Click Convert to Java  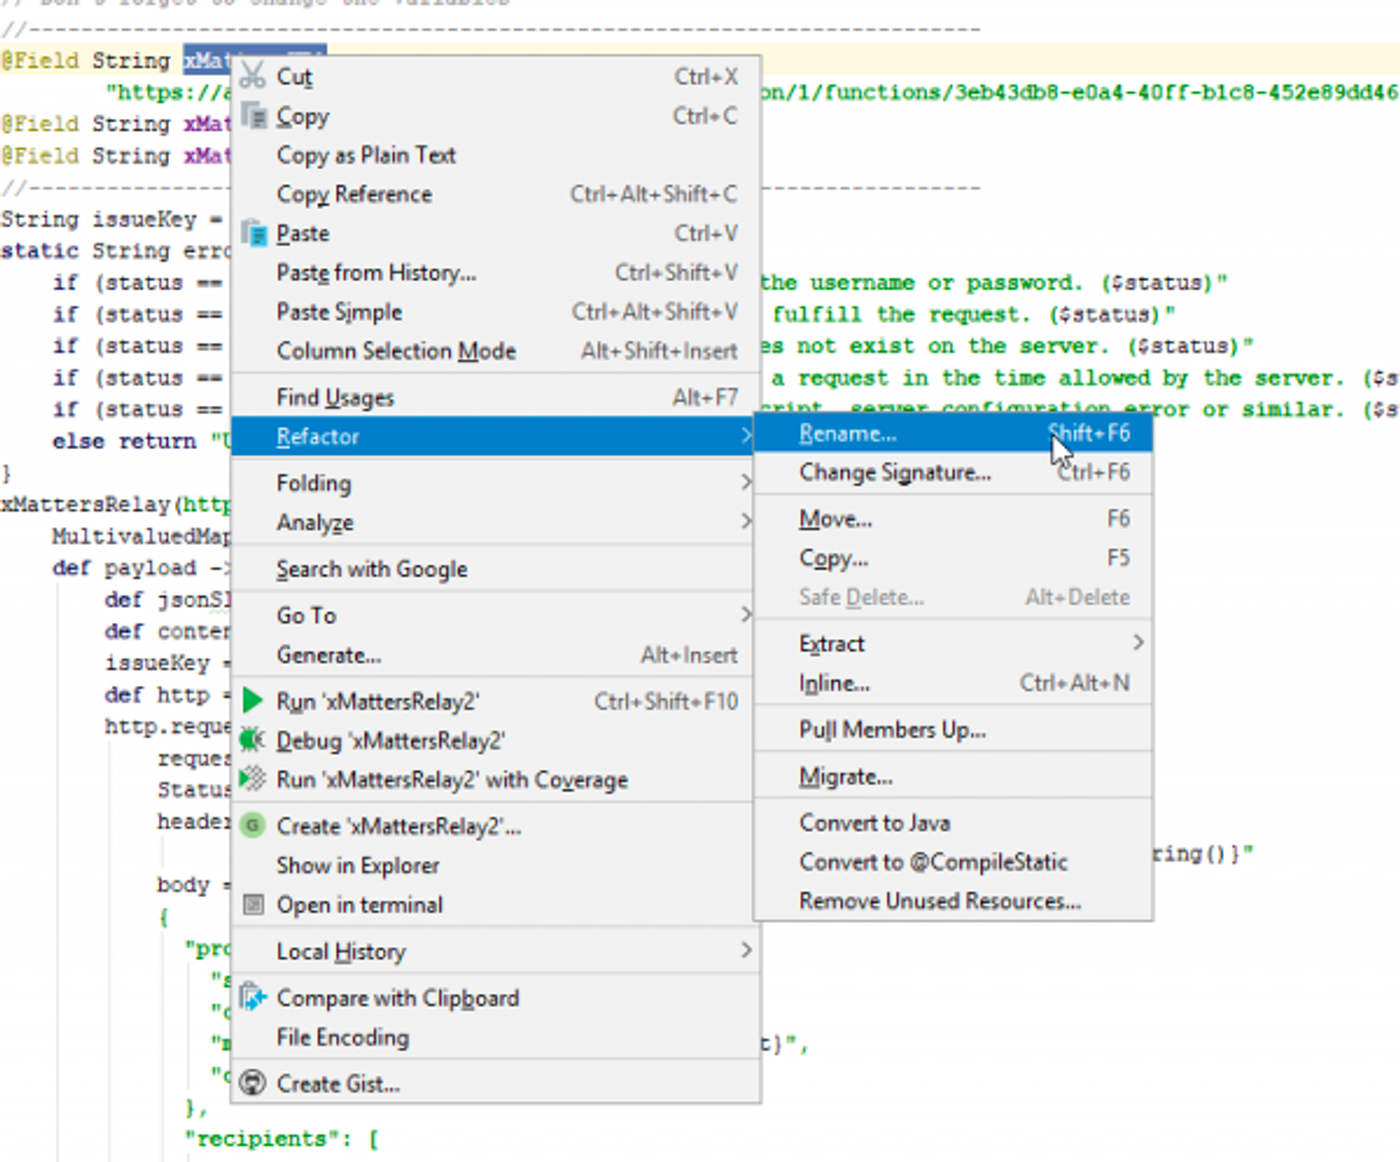[x=874, y=822]
